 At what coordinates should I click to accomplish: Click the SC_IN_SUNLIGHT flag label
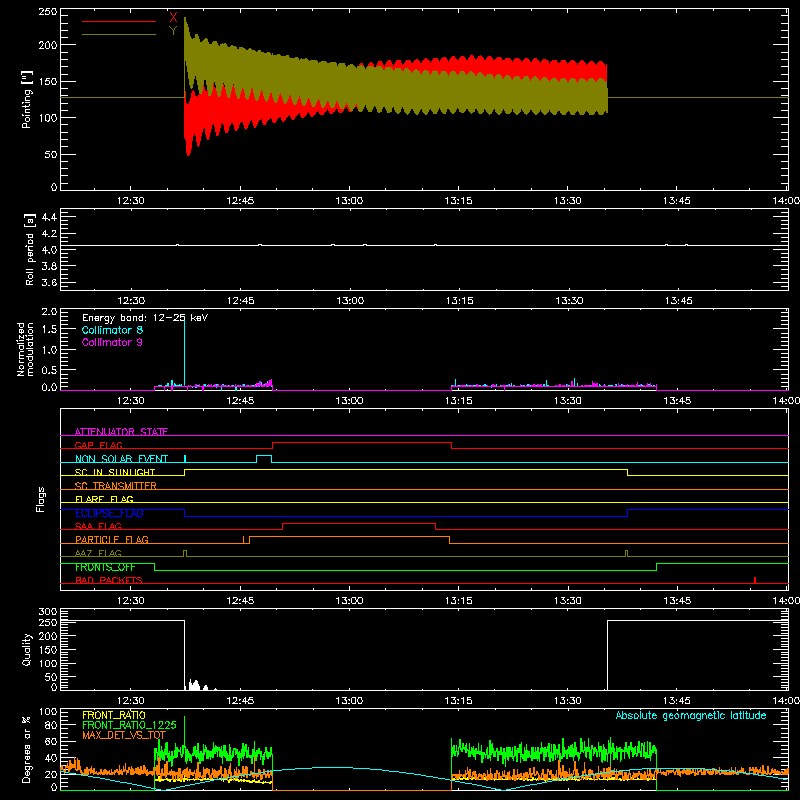115,472
